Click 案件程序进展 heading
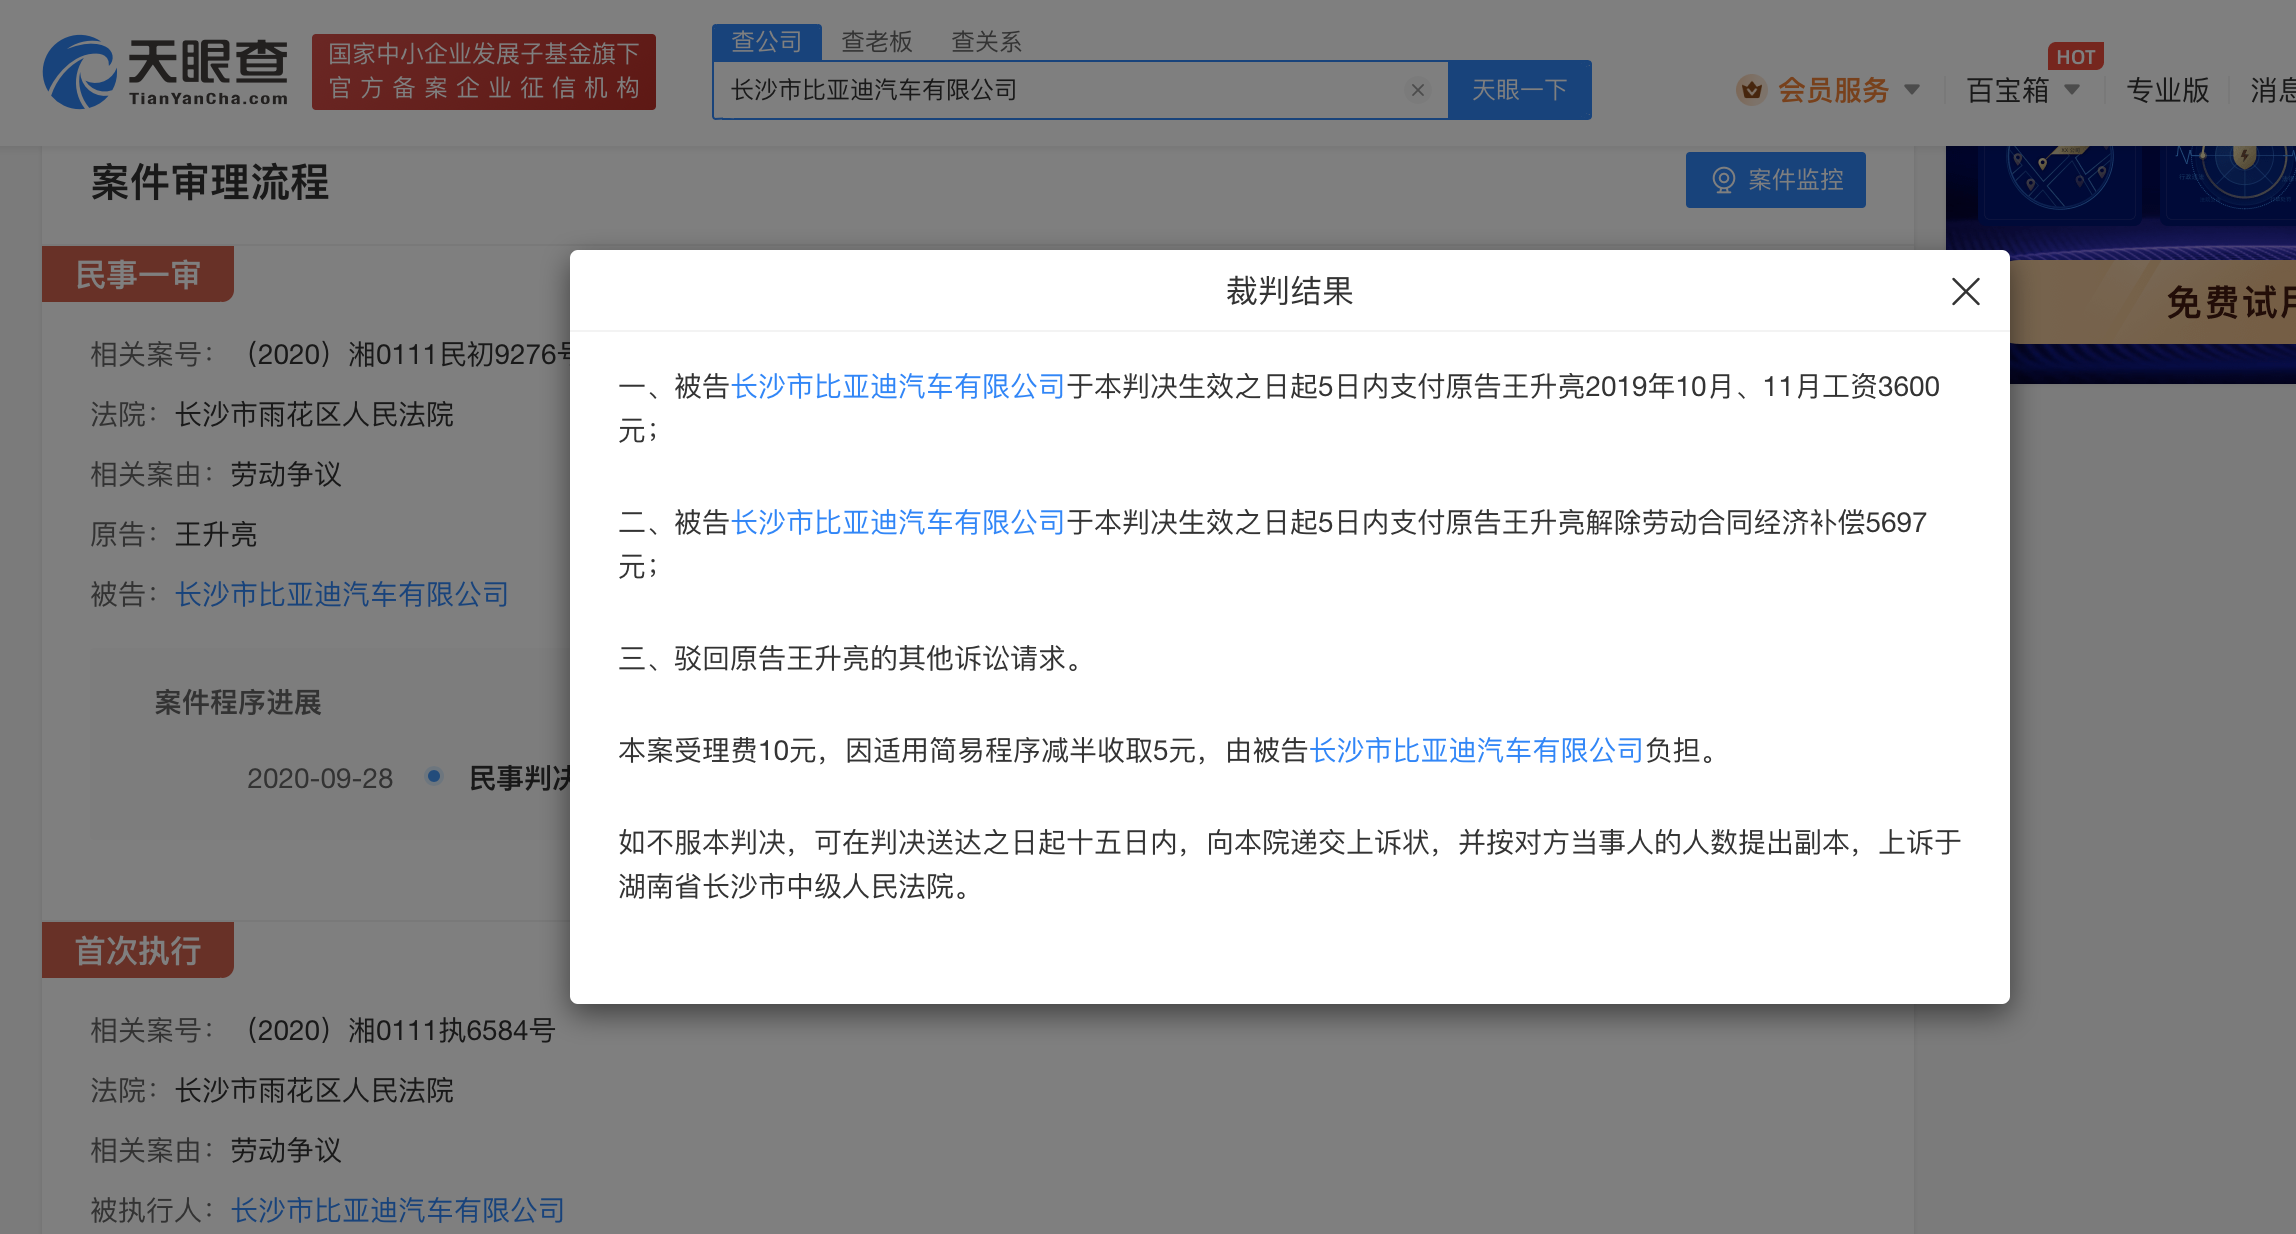2296x1234 pixels. click(238, 703)
